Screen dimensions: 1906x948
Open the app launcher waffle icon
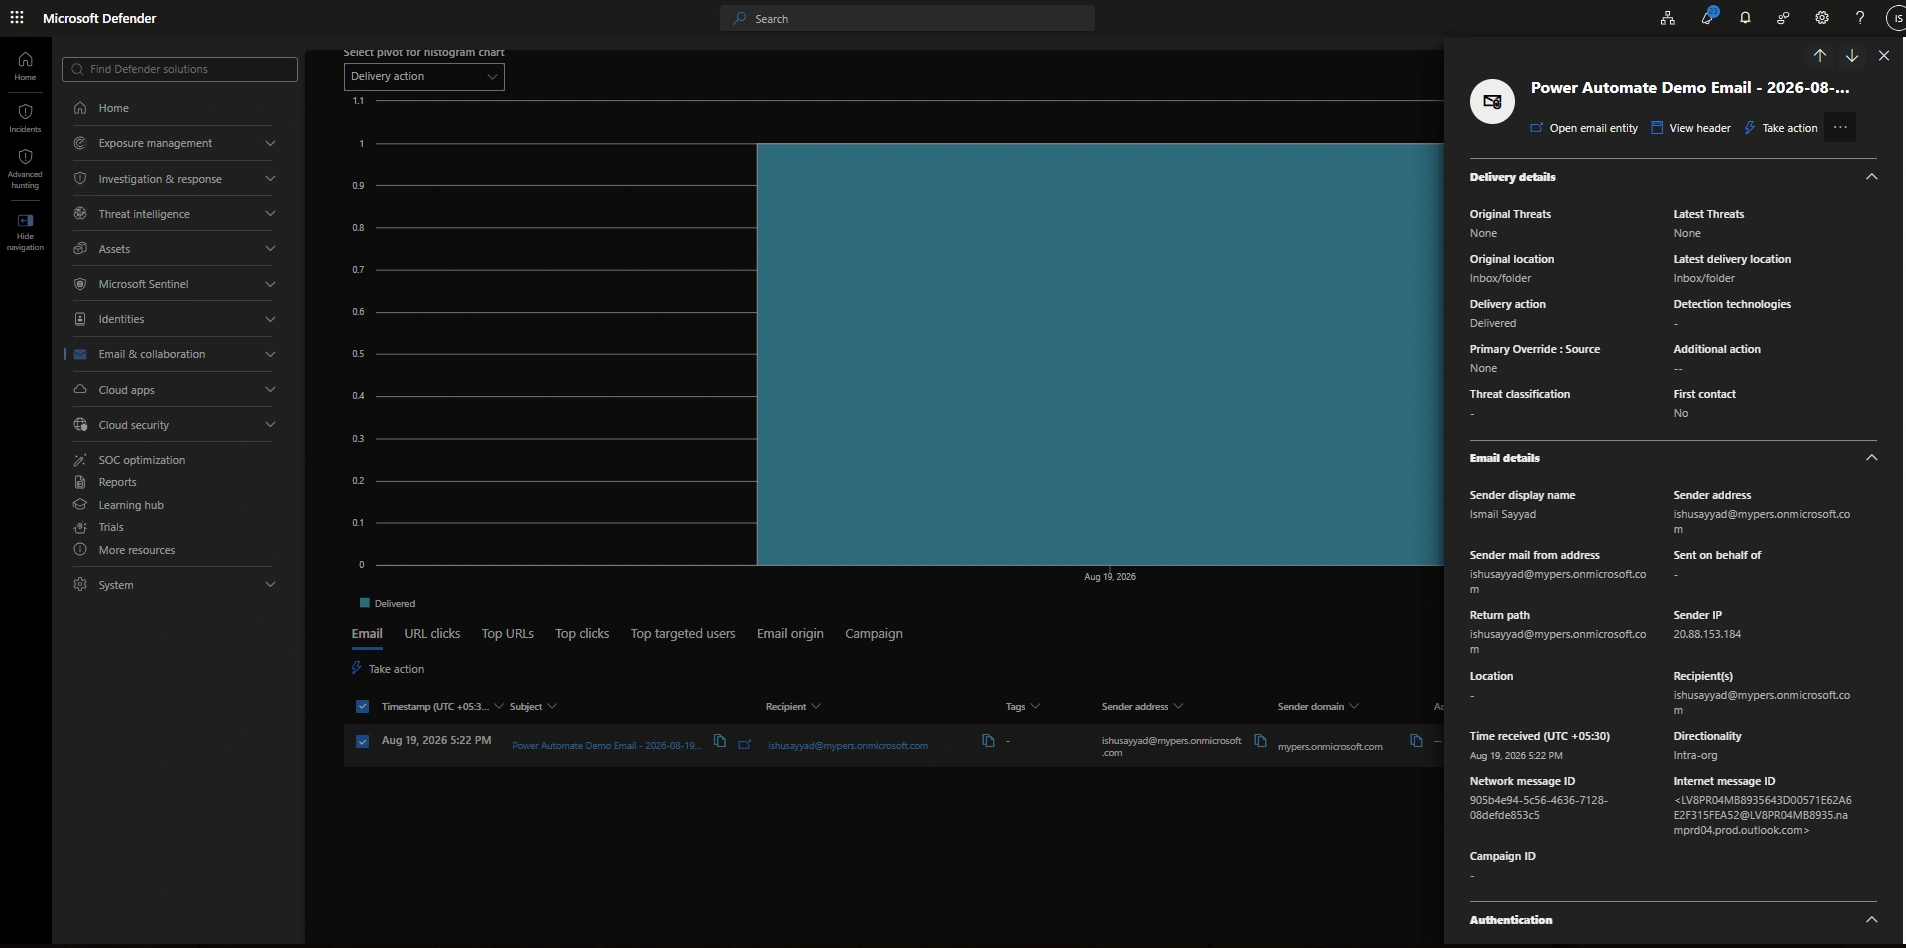[17, 18]
